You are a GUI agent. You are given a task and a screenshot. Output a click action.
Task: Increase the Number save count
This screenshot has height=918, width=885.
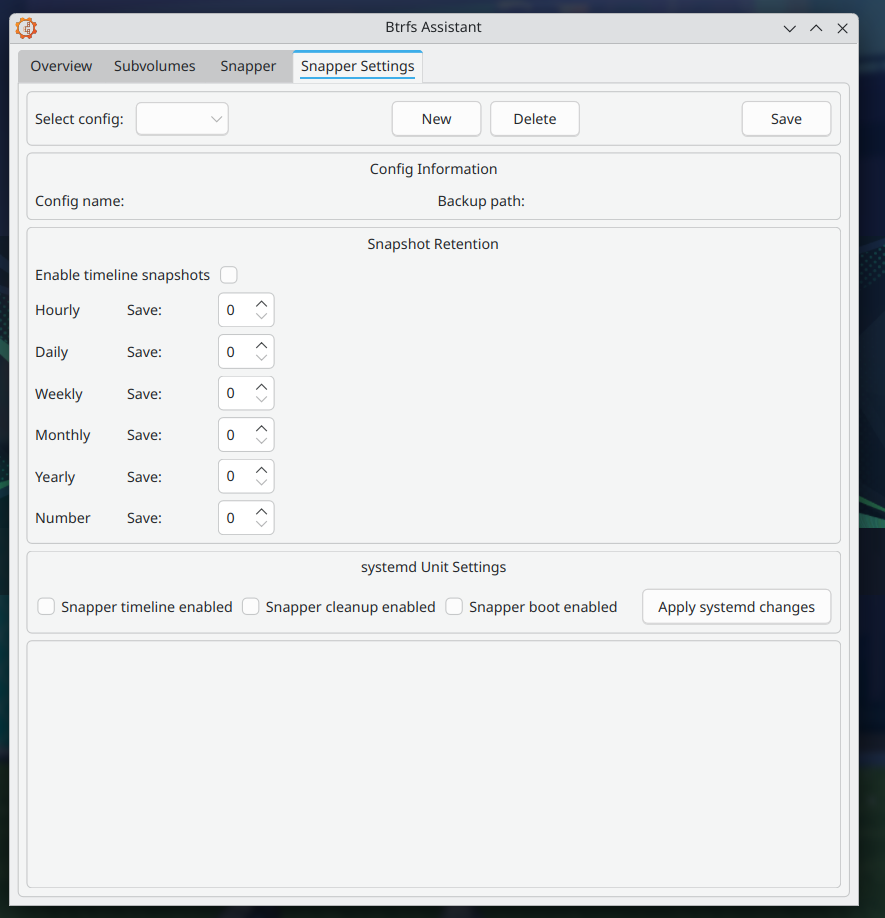point(262,512)
